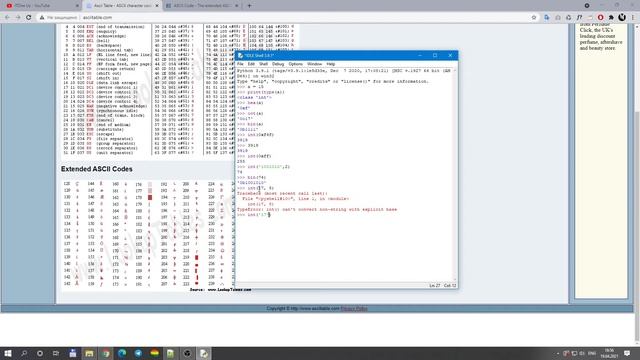Image resolution: width=640 pixels, height=360 pixels.
Task: Open a new browser tab
Action: tap(249, 6)
